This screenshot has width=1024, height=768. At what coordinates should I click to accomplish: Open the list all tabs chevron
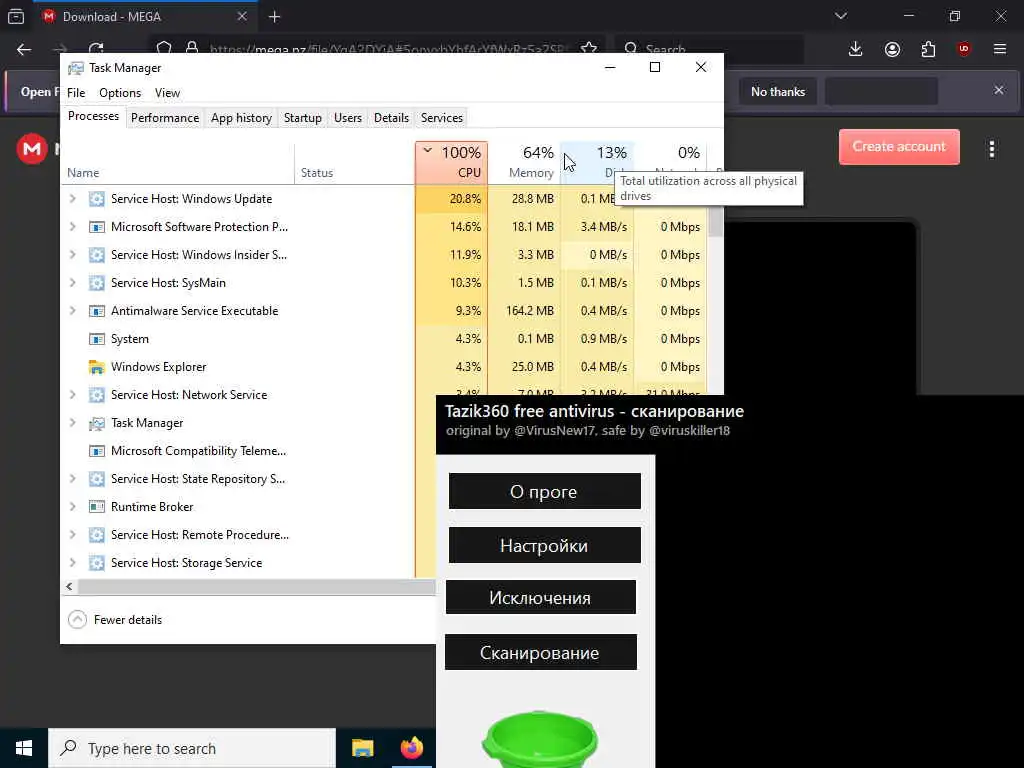pyautogui.click(x=841, y=16)
